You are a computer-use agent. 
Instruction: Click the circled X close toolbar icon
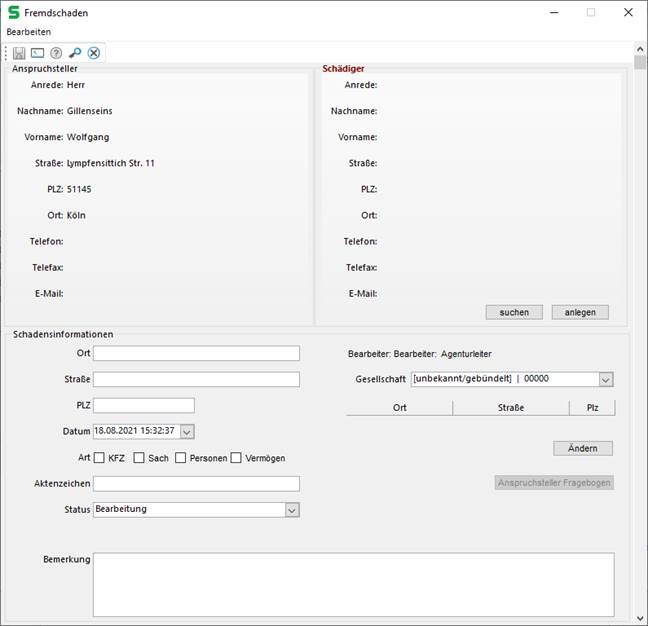[94, 53]
